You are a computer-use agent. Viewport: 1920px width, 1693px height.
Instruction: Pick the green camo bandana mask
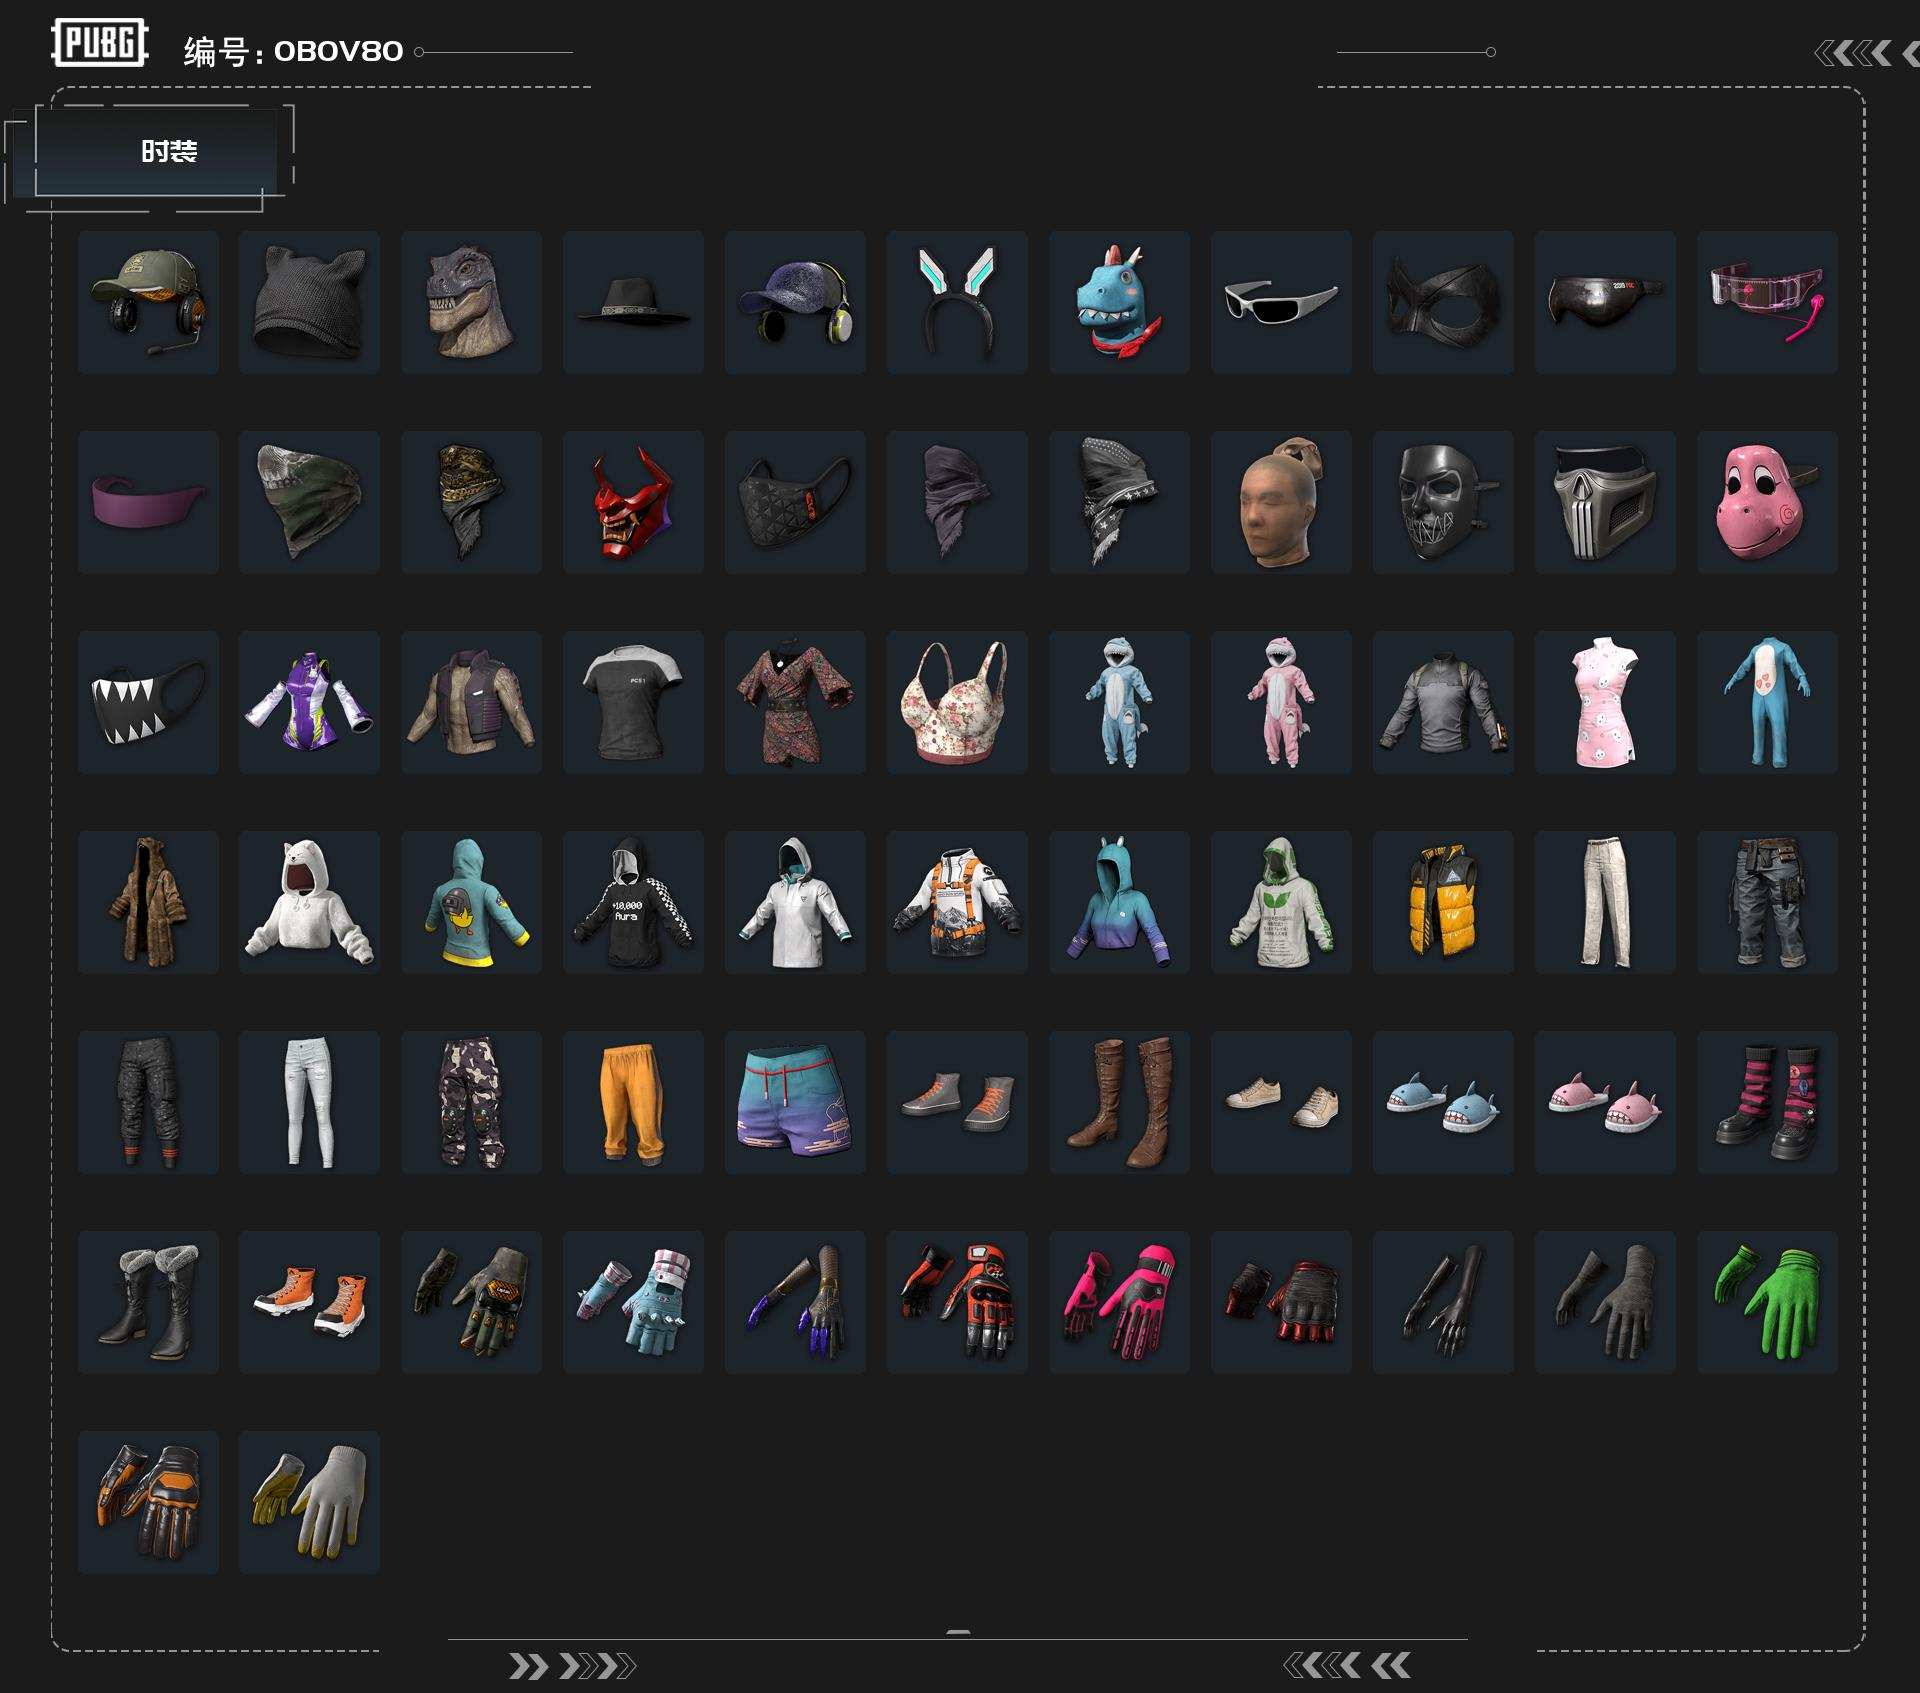point(309,502)
